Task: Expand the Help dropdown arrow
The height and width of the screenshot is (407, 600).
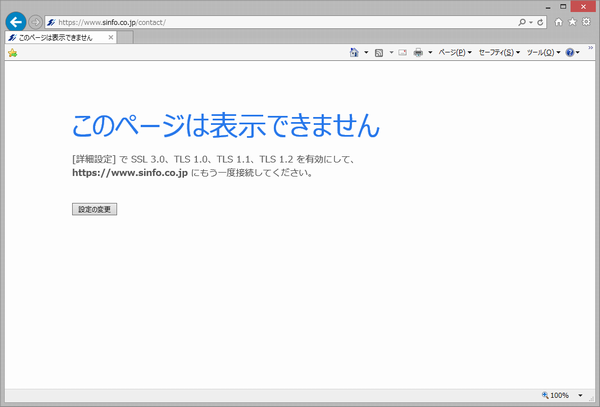Action: click(578, 52)
